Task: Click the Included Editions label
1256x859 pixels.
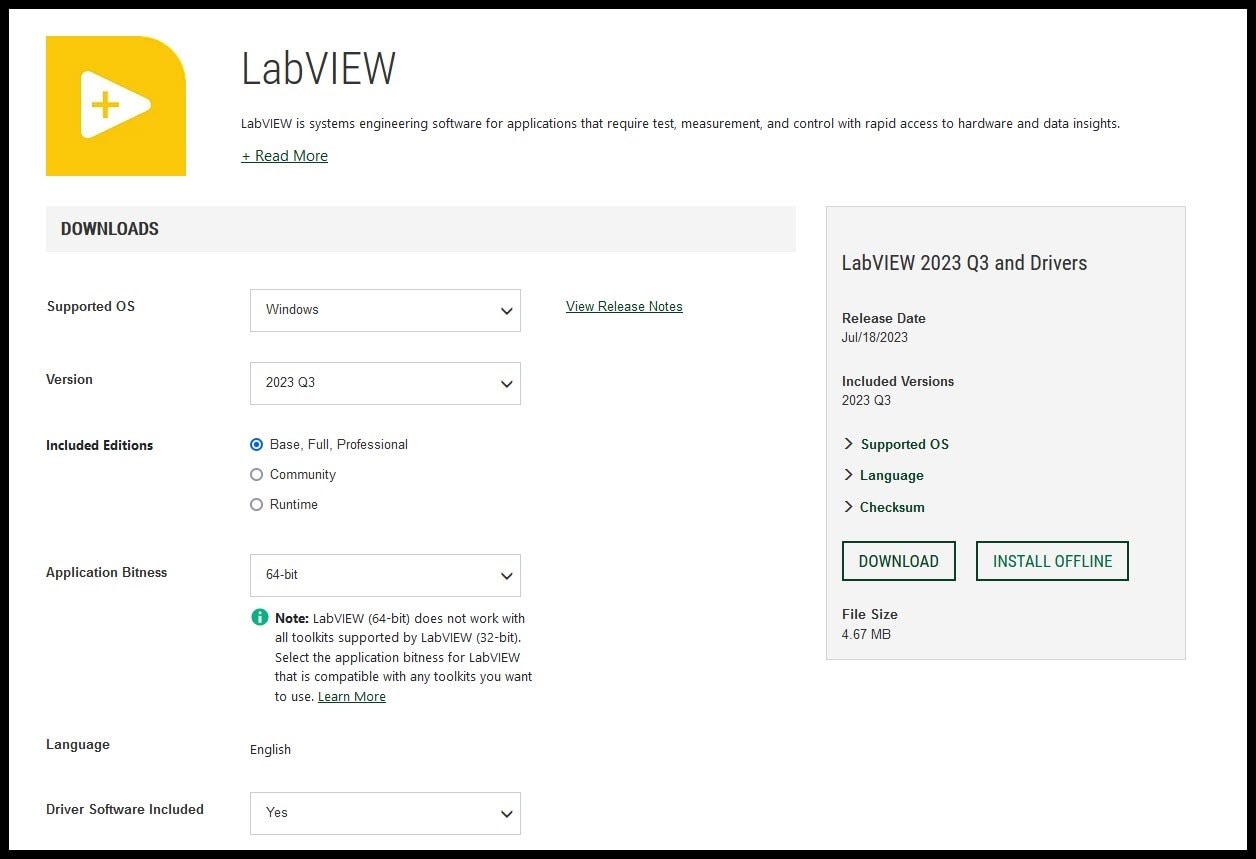Action: tap(99, 445)
